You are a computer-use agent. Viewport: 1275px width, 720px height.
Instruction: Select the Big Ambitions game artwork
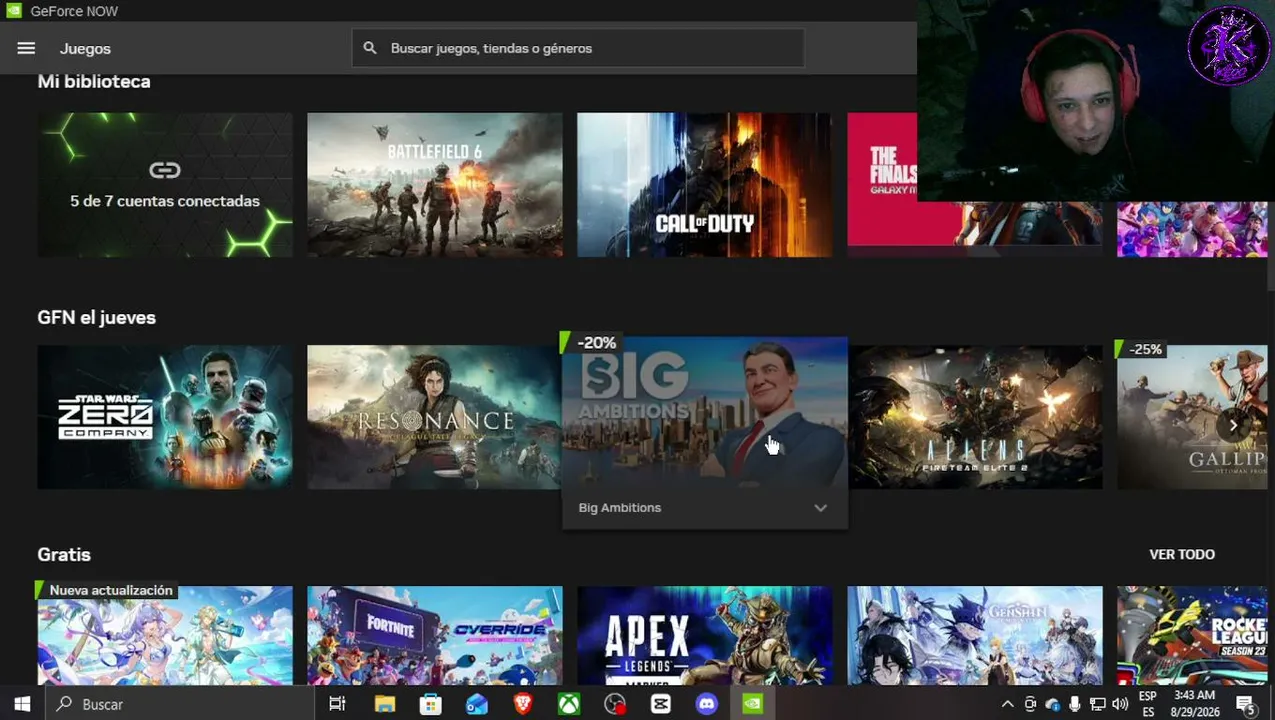click(704, 412)
